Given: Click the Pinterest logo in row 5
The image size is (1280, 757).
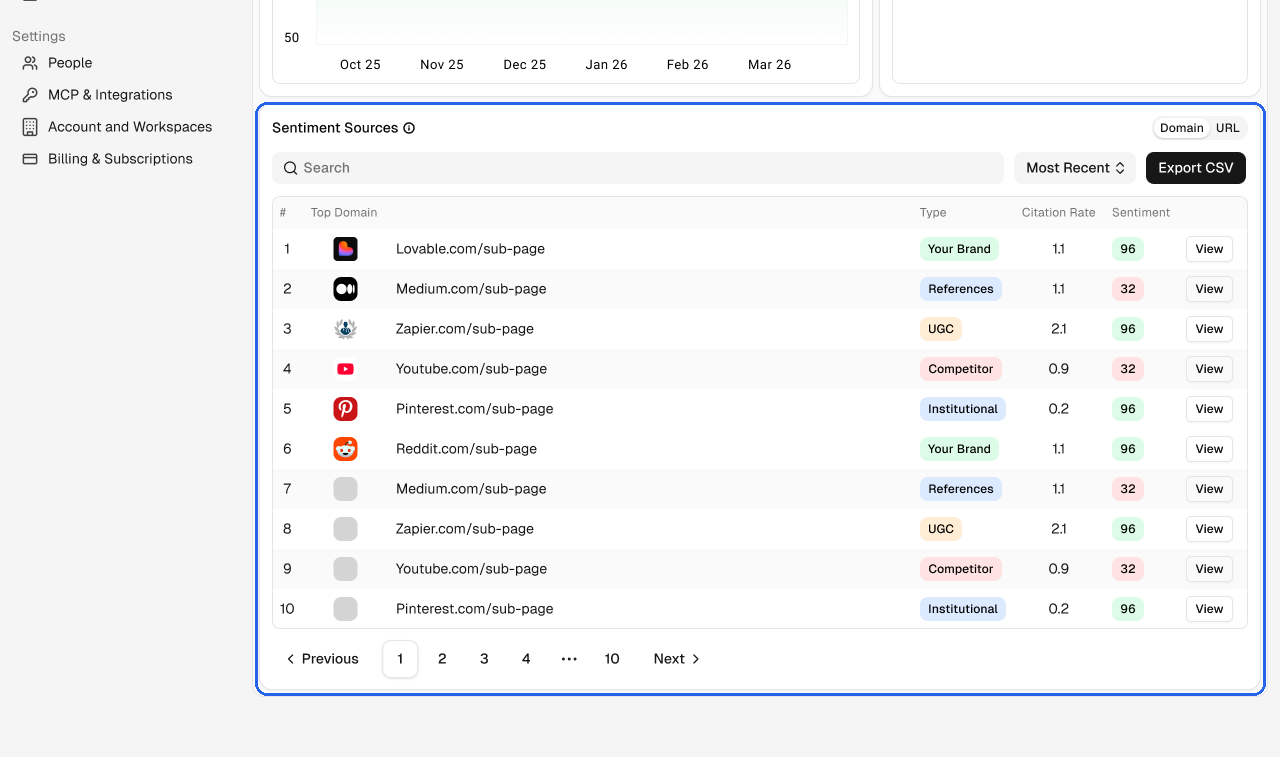Looking at the screenshot, I should 345,409.
